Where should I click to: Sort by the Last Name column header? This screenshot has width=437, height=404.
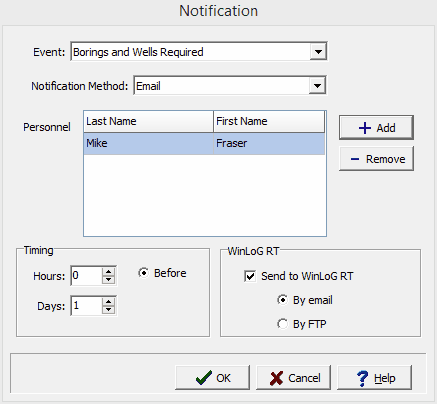(148, 121)
